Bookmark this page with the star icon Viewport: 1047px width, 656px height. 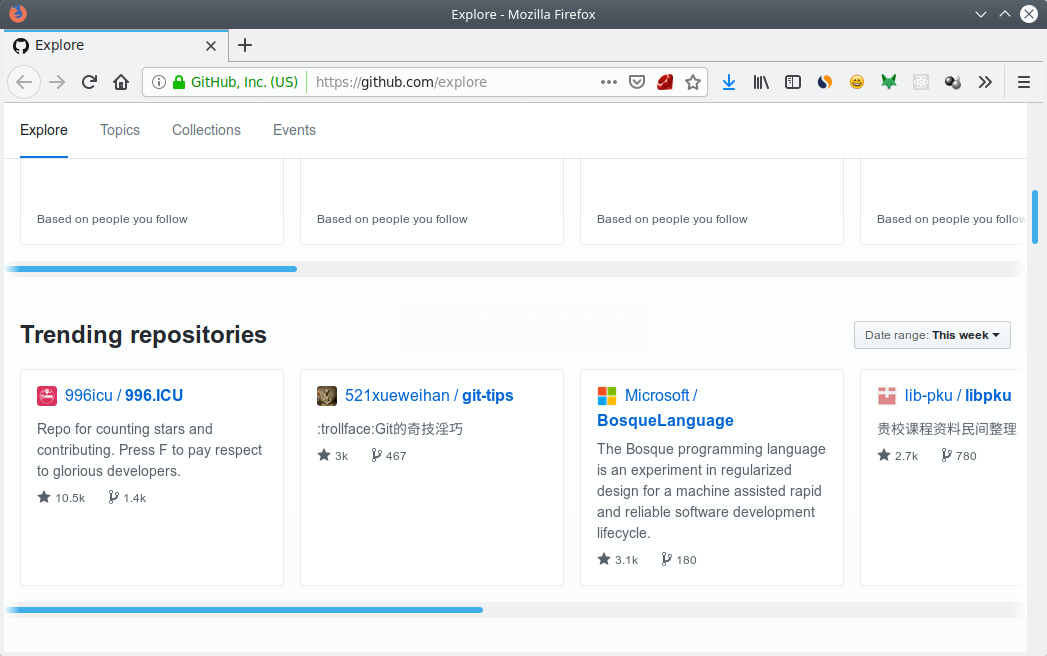(x=693, y=82)
